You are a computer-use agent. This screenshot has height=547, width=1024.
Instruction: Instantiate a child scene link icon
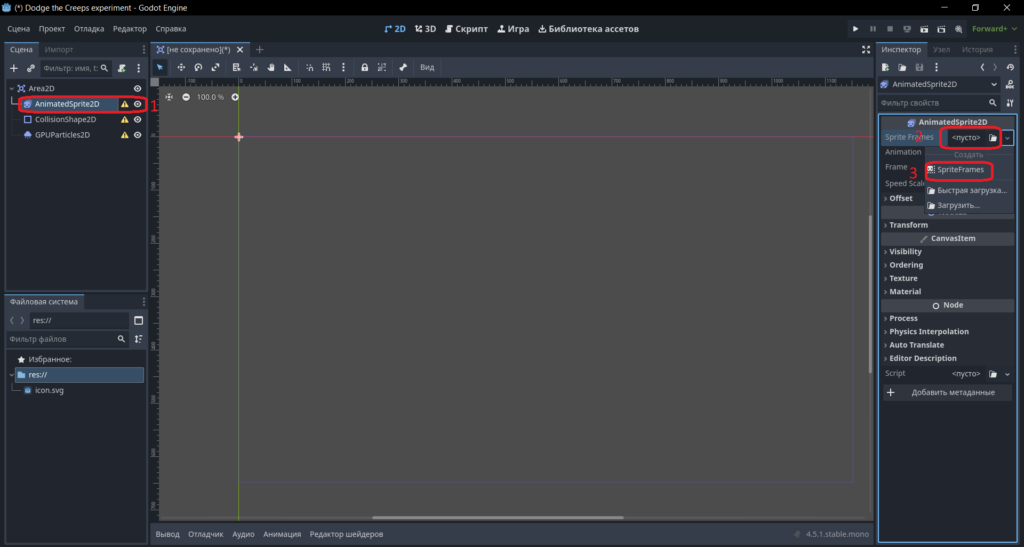coord(31,68)
